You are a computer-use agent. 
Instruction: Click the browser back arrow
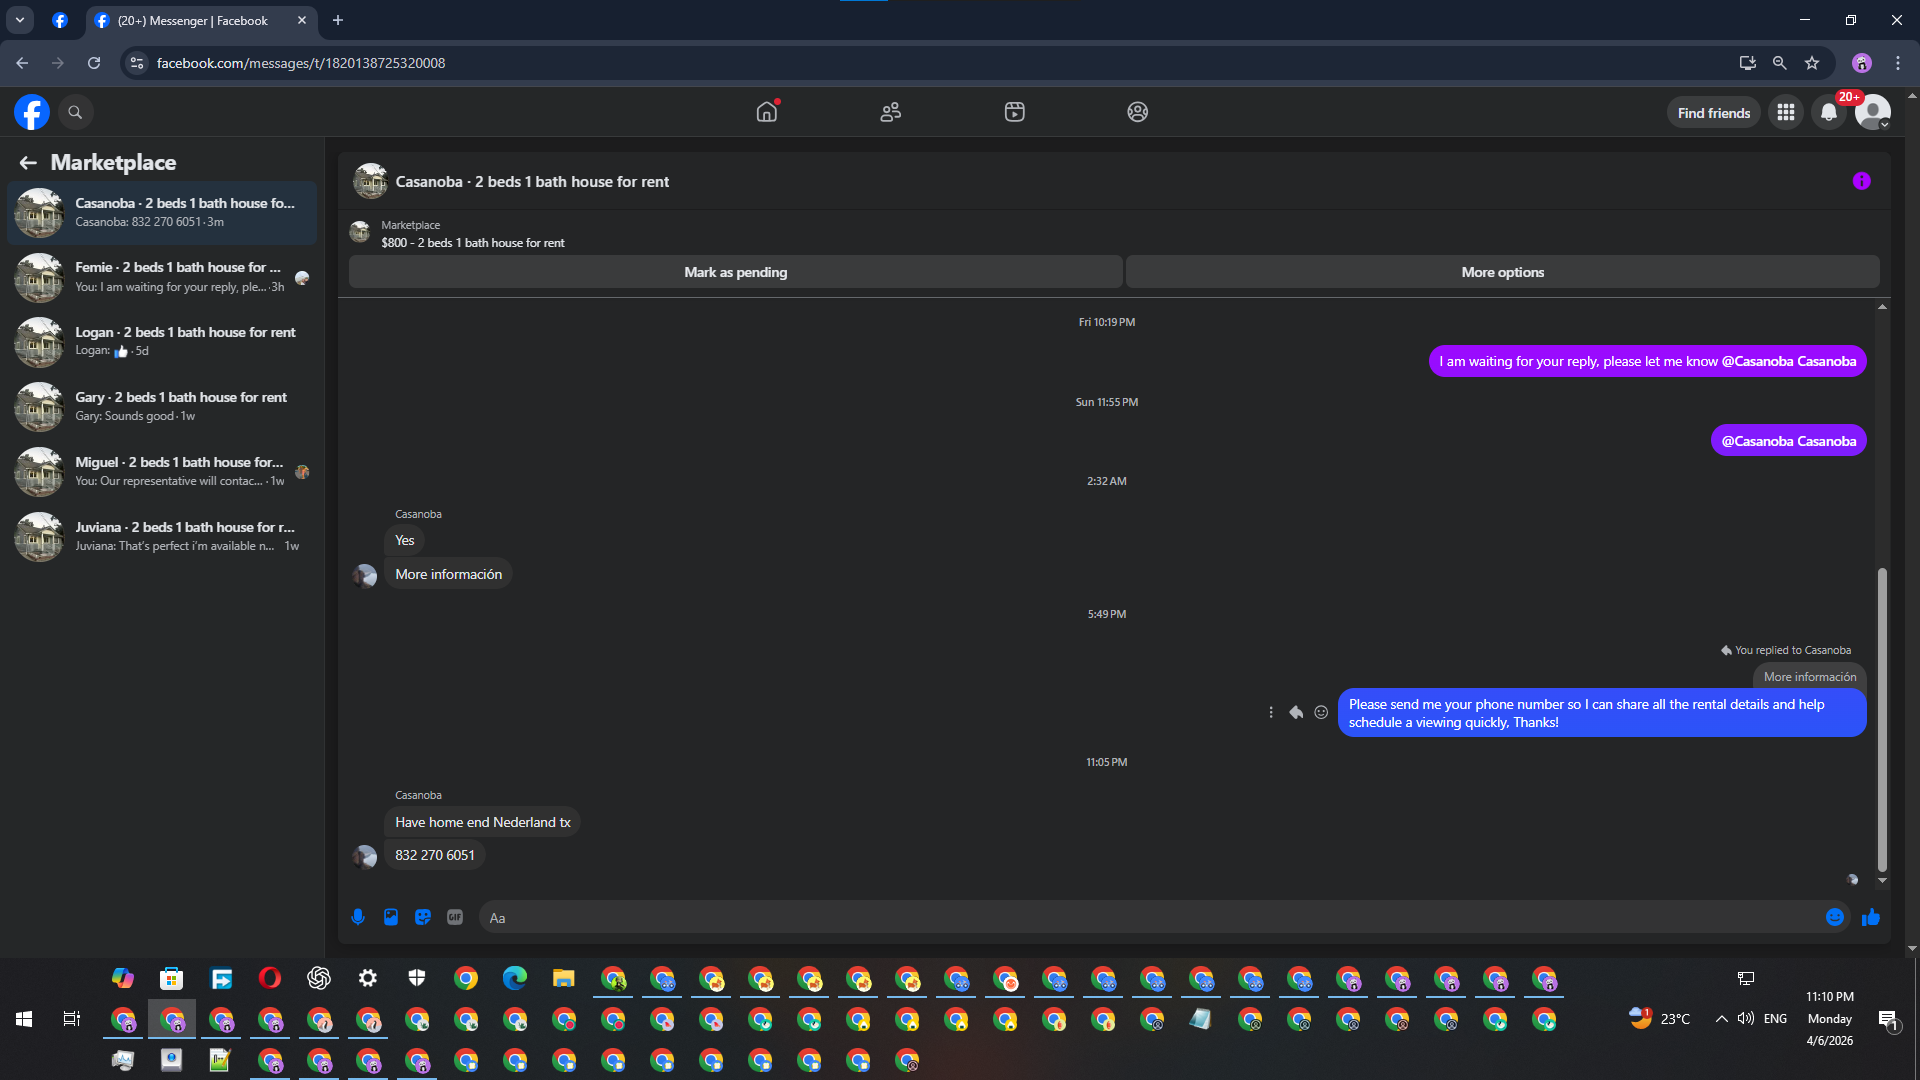point(22,63)
